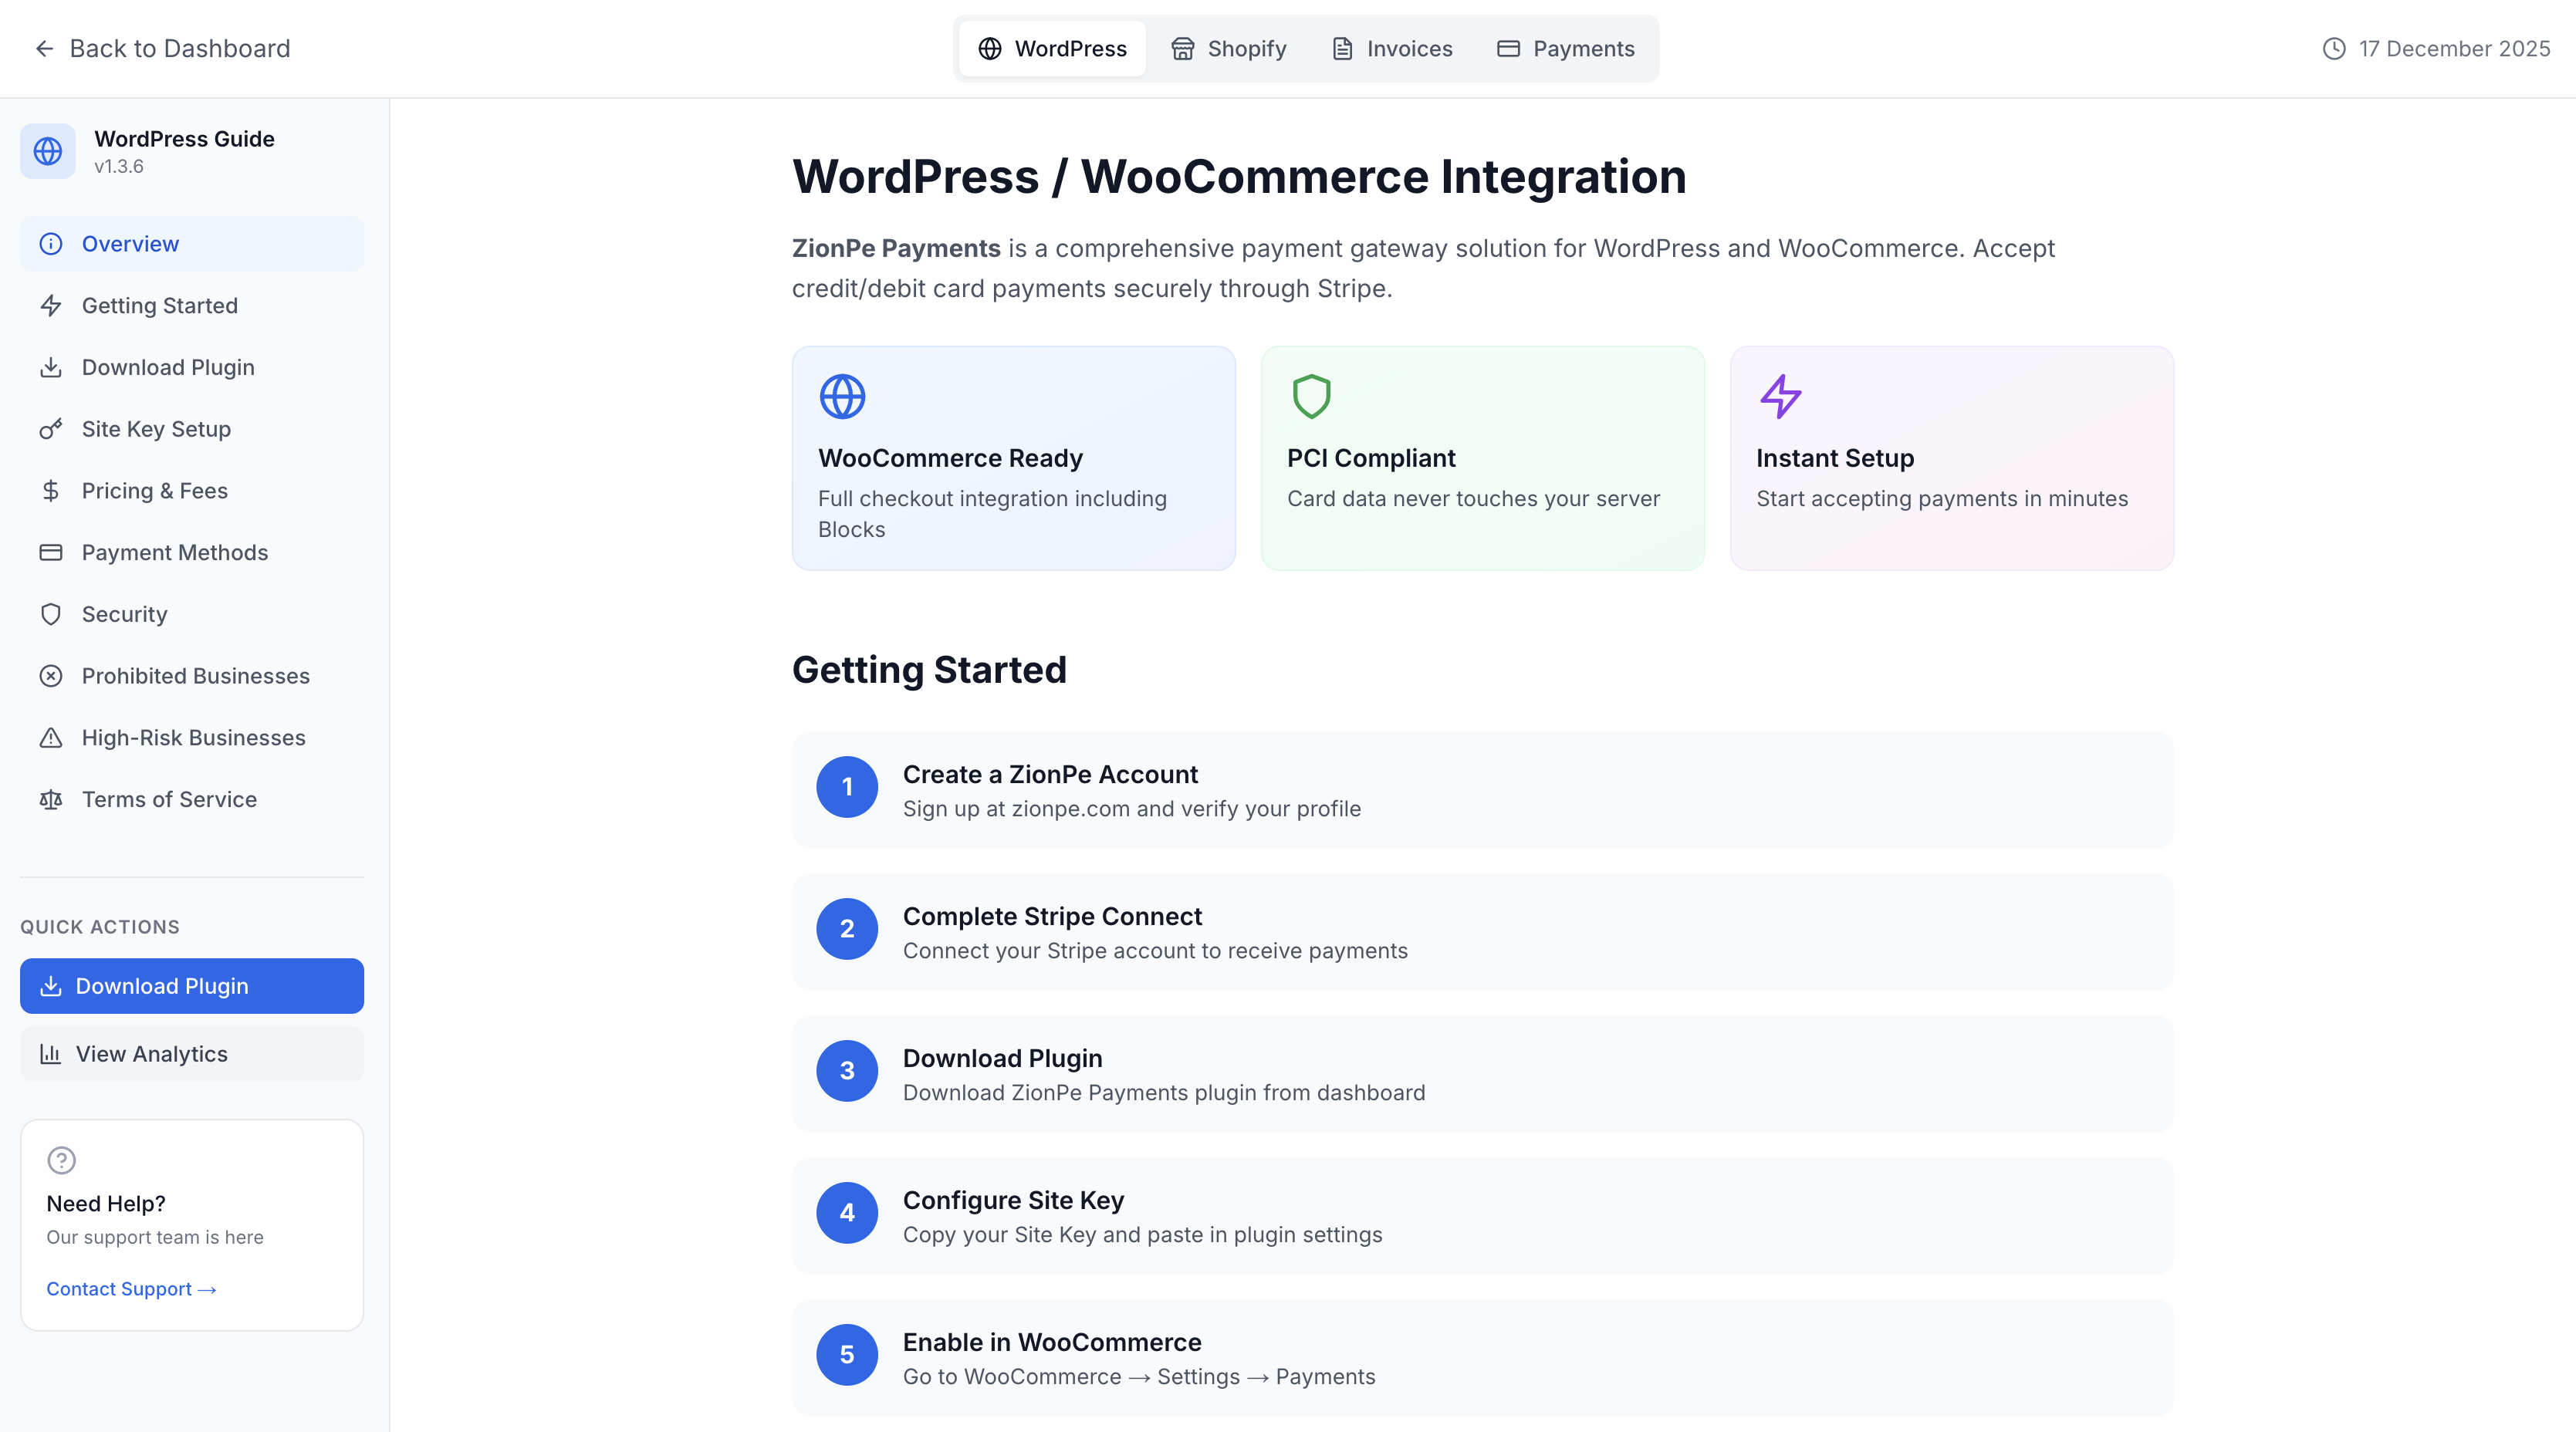
Task: Open Prohibited Businesses in sidebar
Action: [x=195, y=676]
